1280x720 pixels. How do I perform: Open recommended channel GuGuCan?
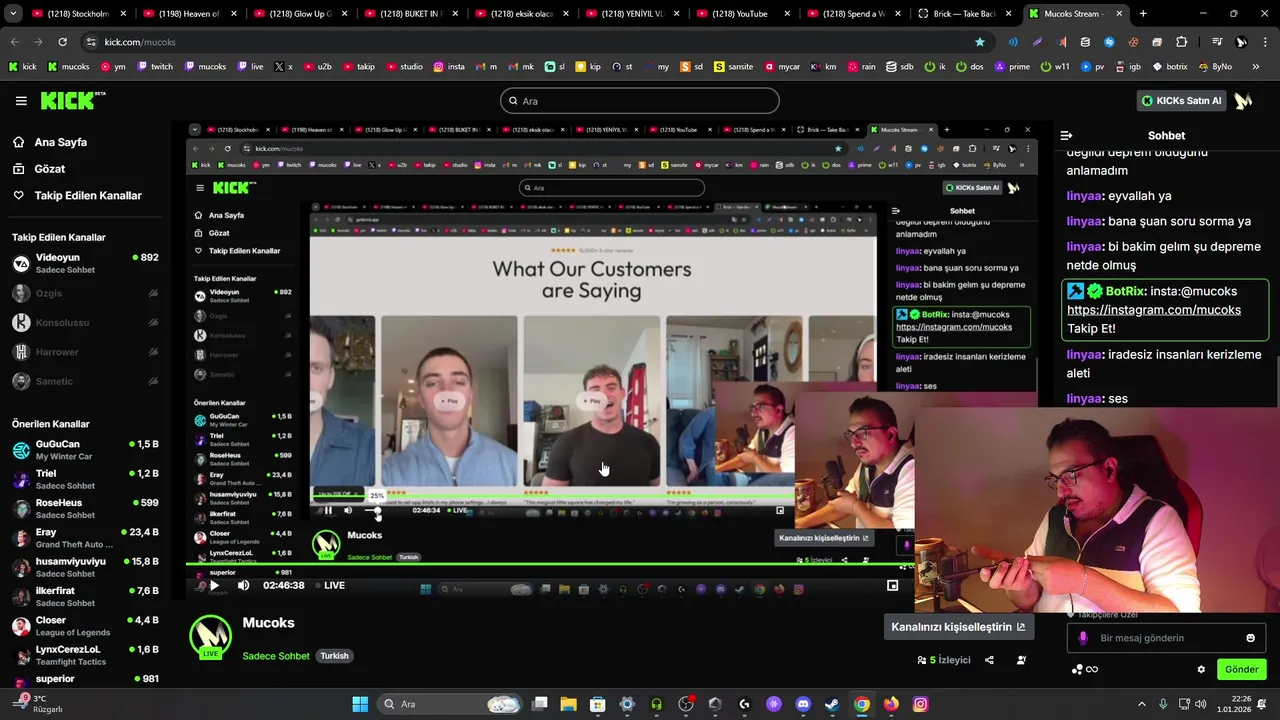pyautogui.click(x=85, y=450)
